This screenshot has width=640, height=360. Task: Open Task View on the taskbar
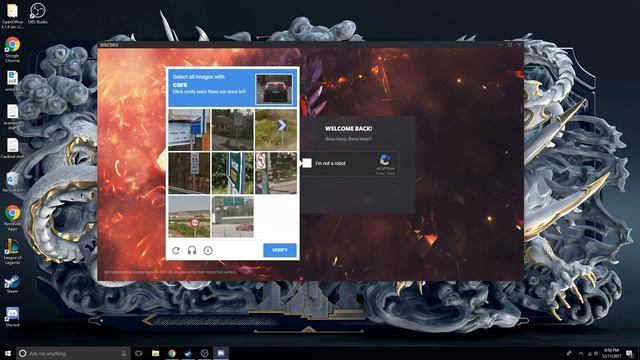pyautogui.click(x=139, y=353)
